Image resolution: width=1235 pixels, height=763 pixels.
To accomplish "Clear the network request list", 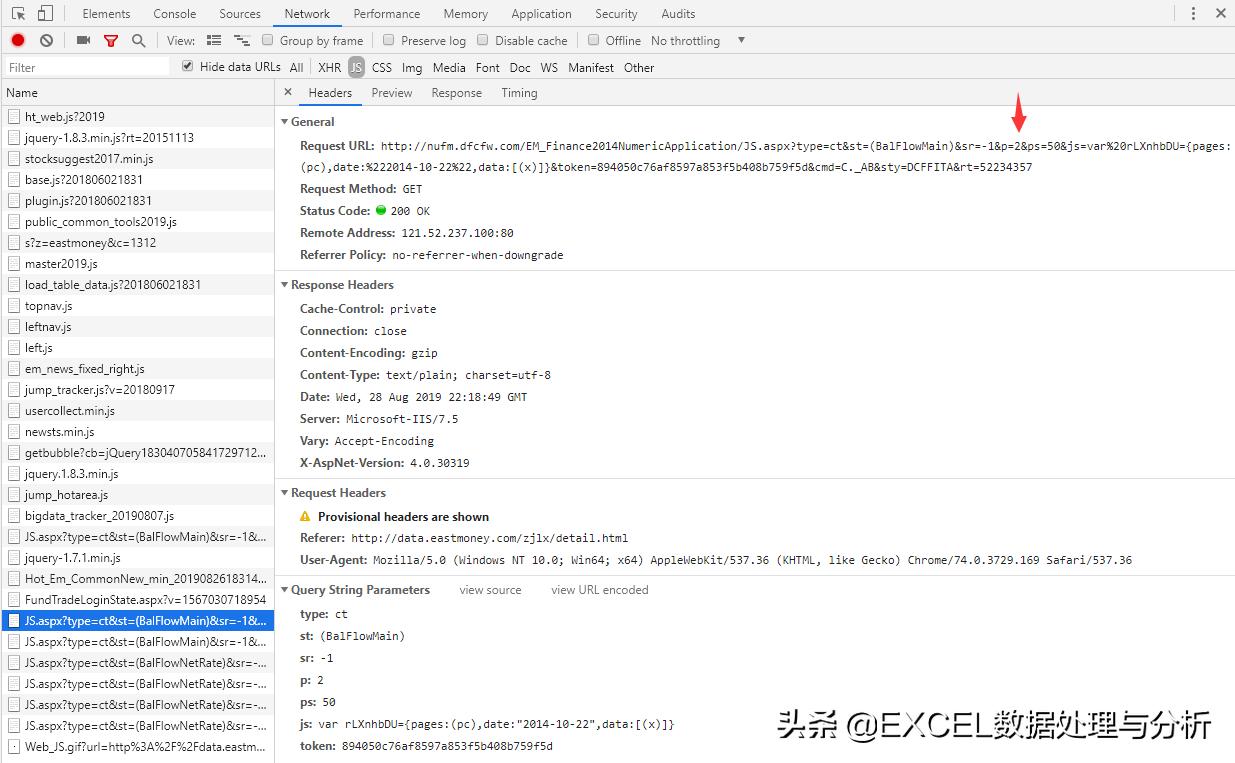I will pos(46,40).
